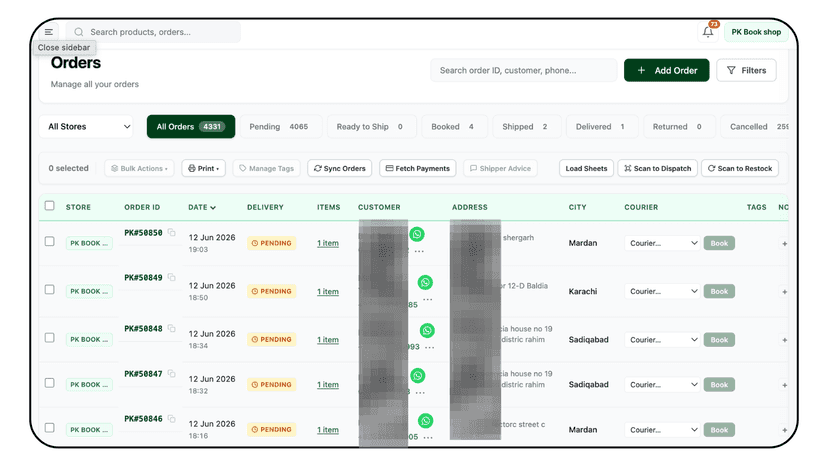This screenshot has height=466, width=828.
Task: Open more options dots in Mardan 19:03 row
Action: (x=419, y=251)
